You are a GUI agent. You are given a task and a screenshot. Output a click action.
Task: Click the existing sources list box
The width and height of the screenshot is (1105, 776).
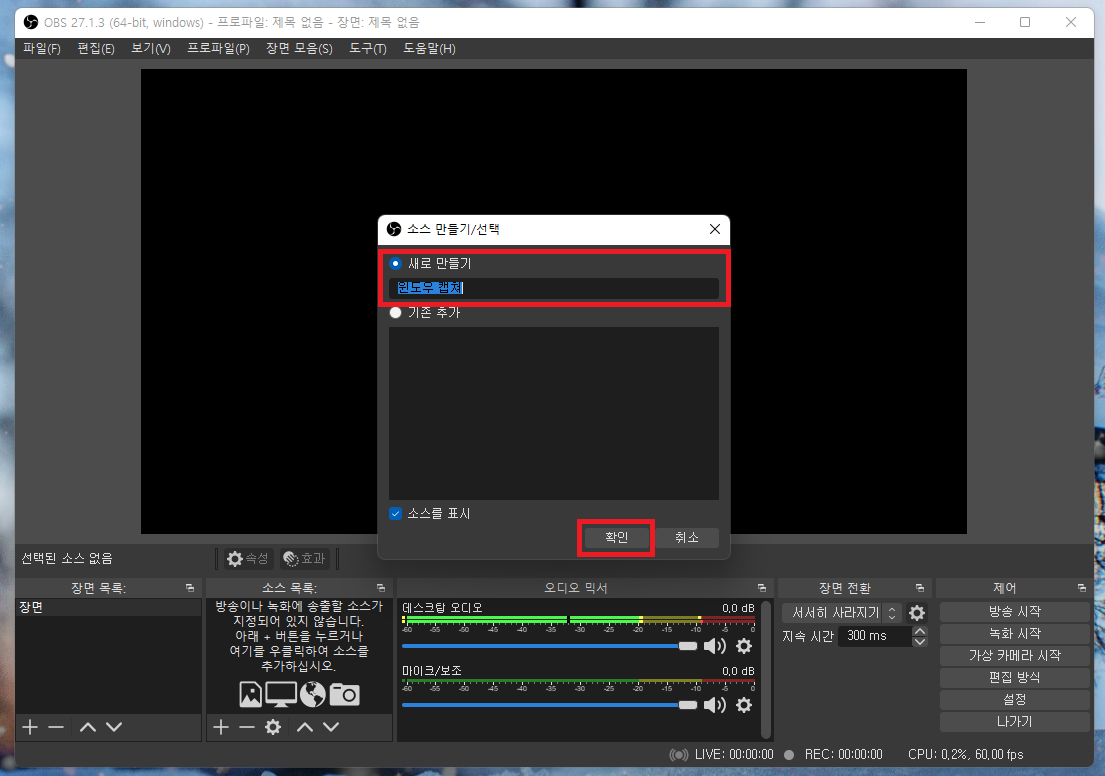tap(553, 413)
